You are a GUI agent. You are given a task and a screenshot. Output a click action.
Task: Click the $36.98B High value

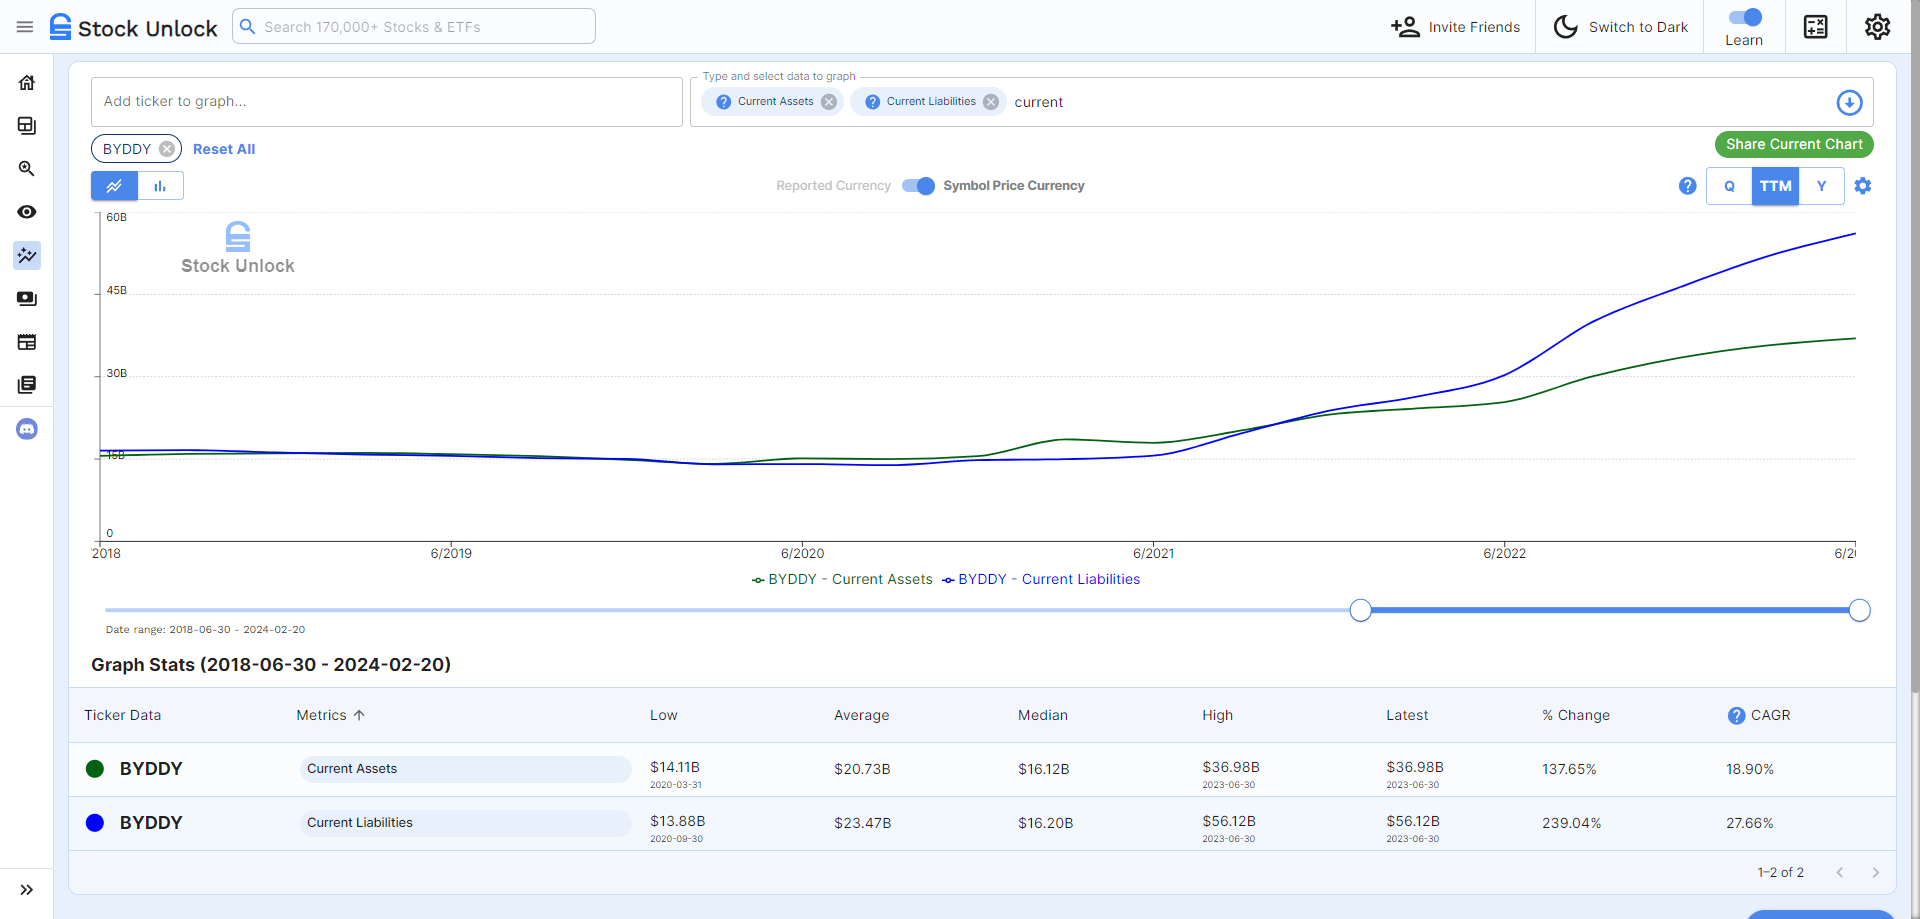point(1231,767)
